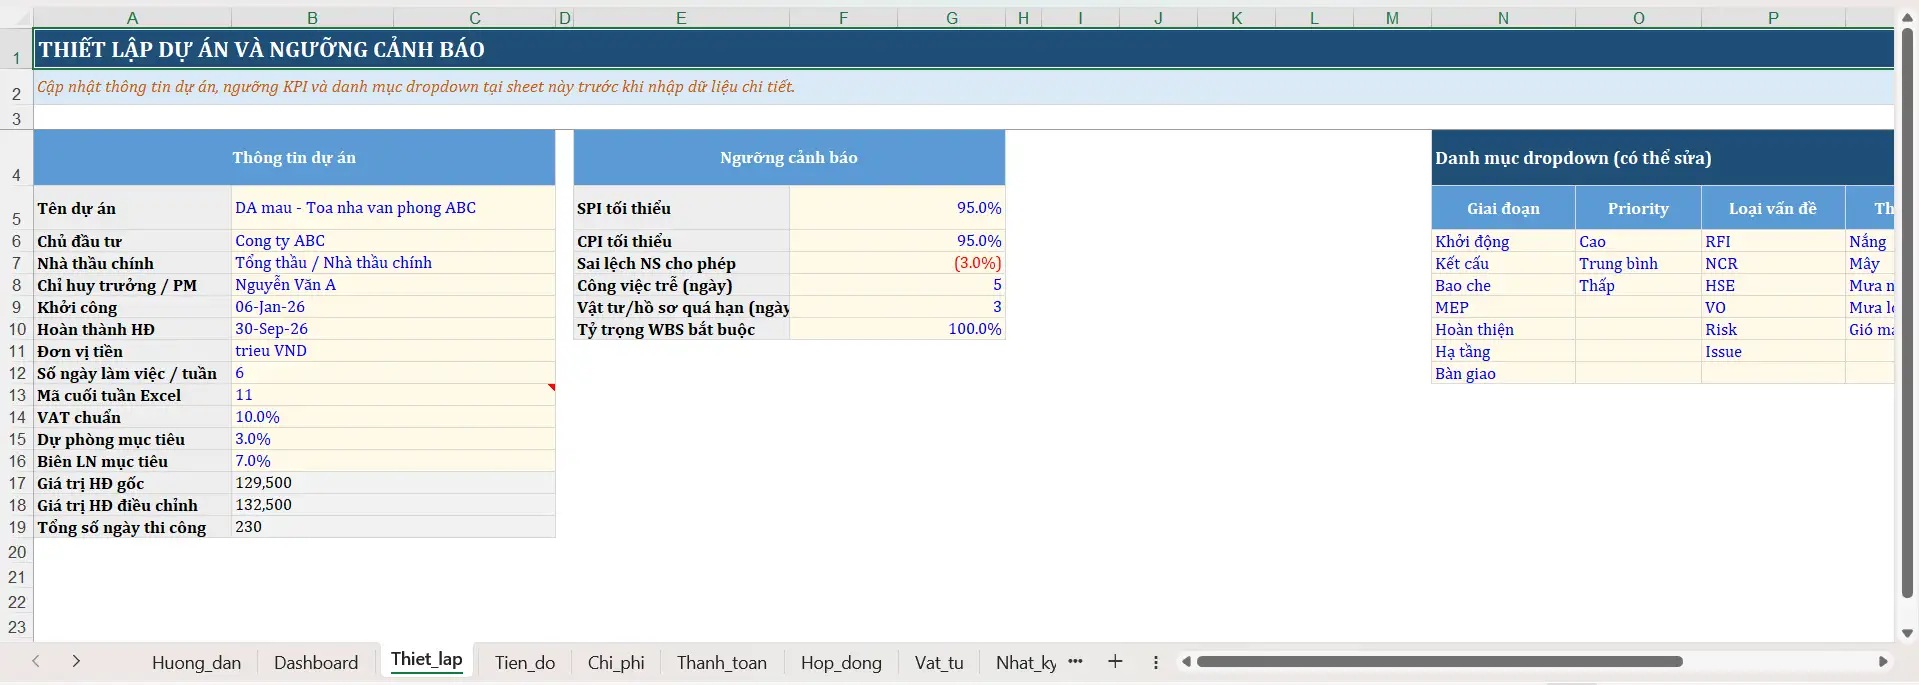Screen dimensions: 1919x685
Task: Open the Hop_dong sheet tab
Action: click(x=841, y=662)
